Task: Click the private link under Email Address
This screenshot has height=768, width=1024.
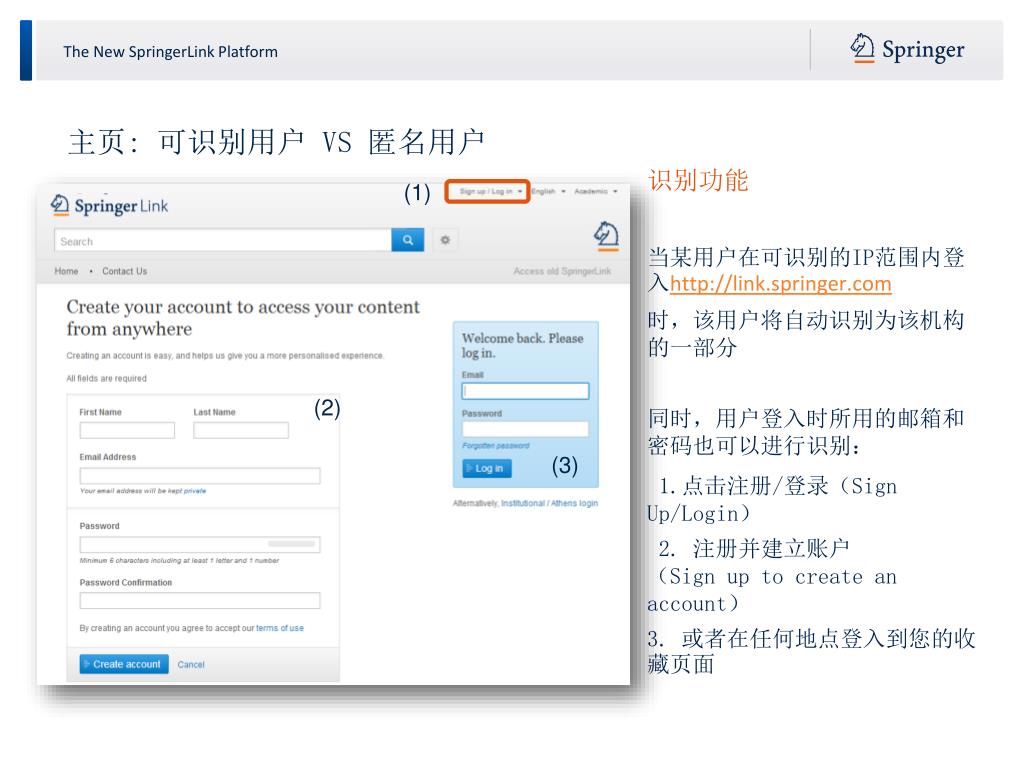Action: 195,490
